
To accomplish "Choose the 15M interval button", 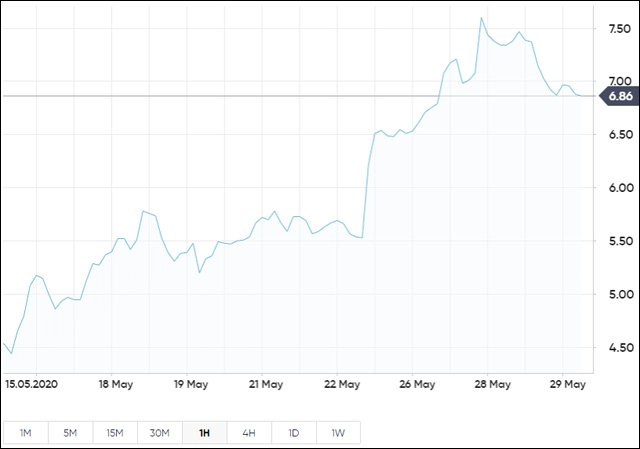I will click(x=115, y=432).
